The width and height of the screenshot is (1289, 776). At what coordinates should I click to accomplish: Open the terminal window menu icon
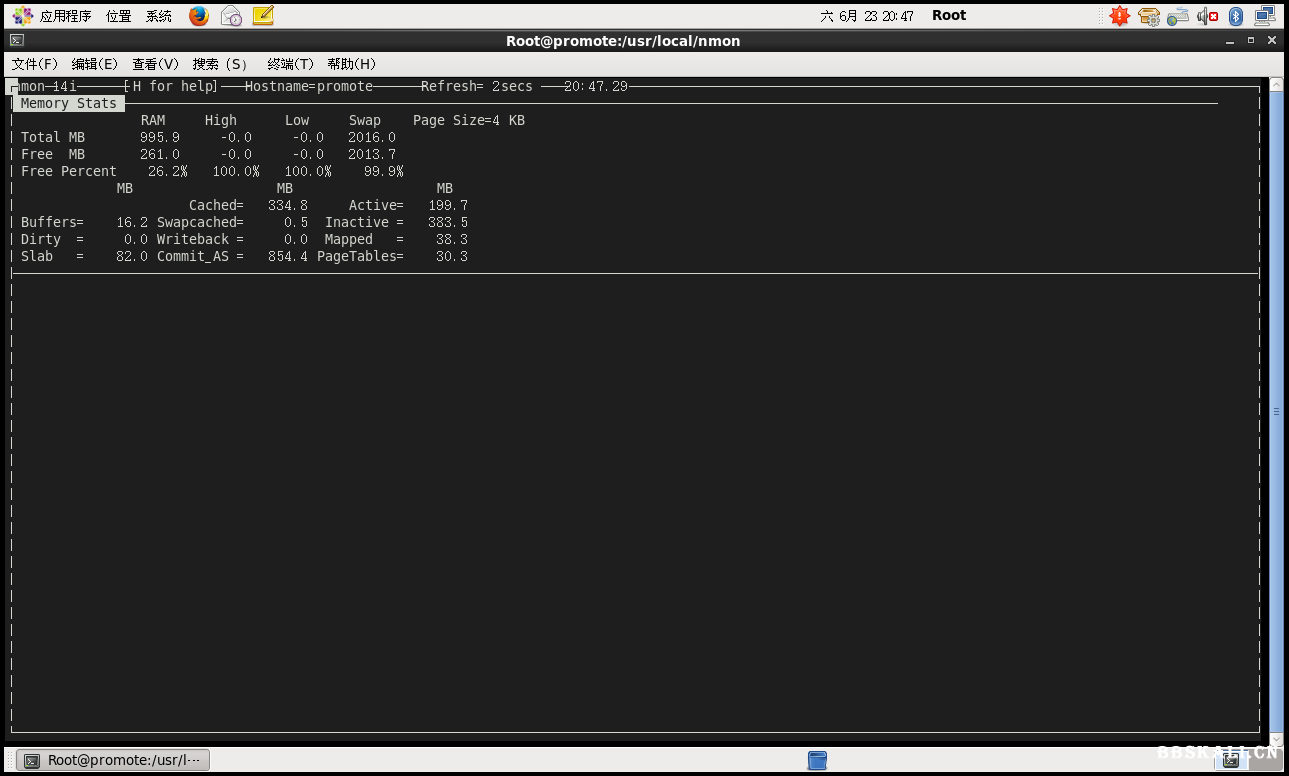pos(18,41)
